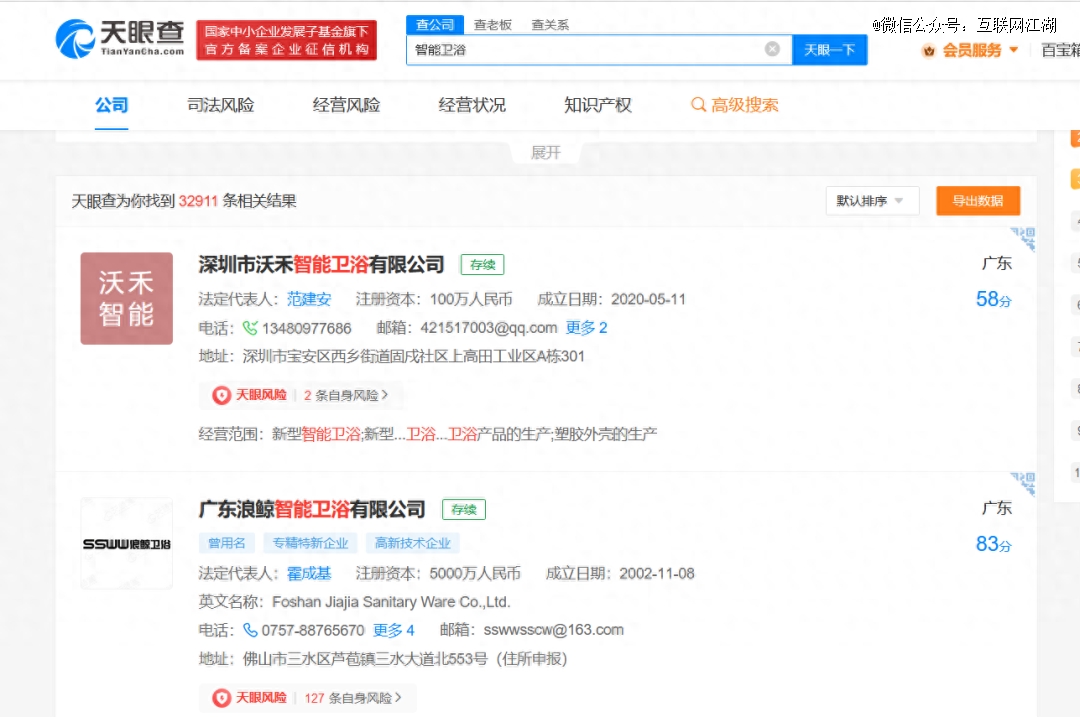The image size is (1080, 717).
Task: Select the 83分 score of 广东浪鲸
Action: pos(993,543)
